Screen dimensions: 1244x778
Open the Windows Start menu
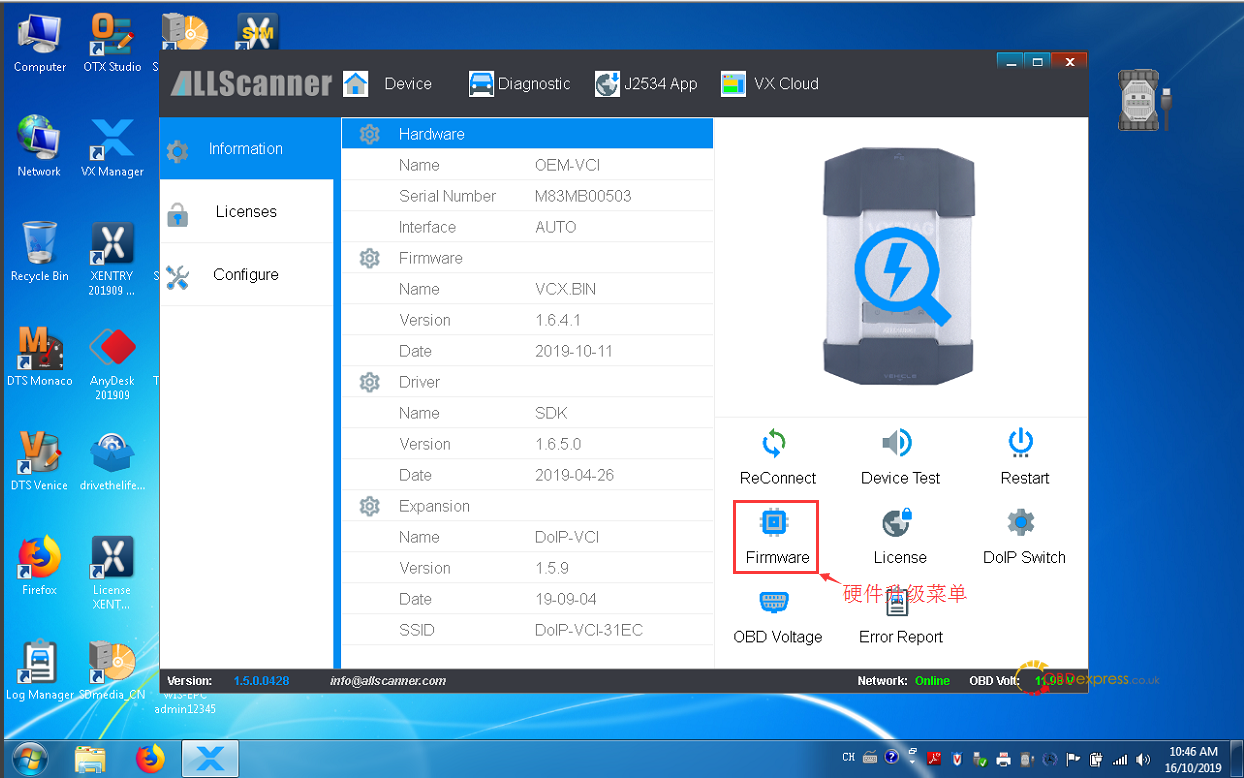(x=30, y=759)
